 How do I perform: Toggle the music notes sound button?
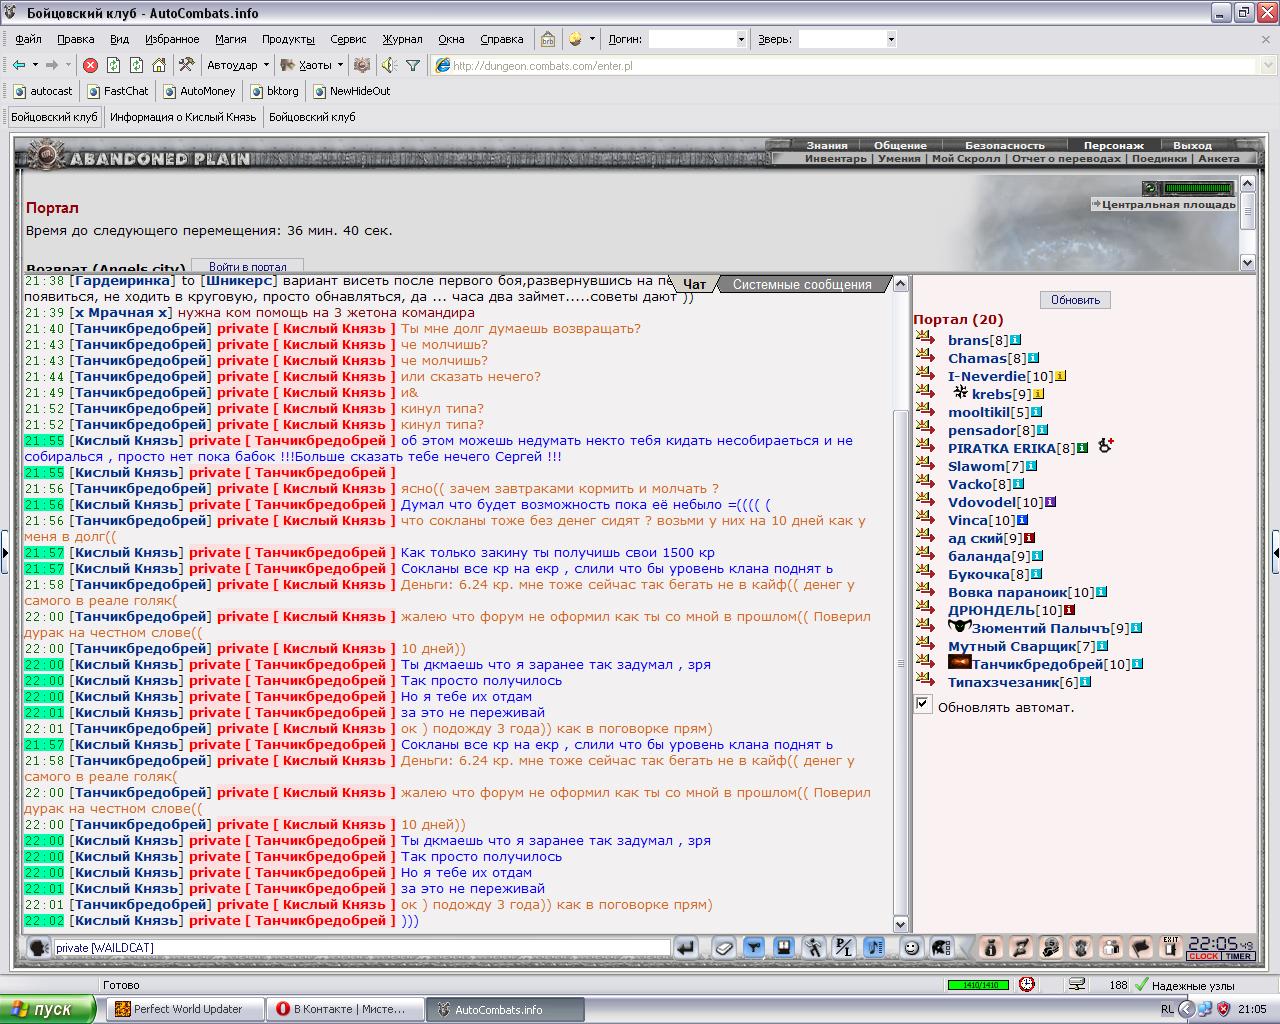[874, 947]
